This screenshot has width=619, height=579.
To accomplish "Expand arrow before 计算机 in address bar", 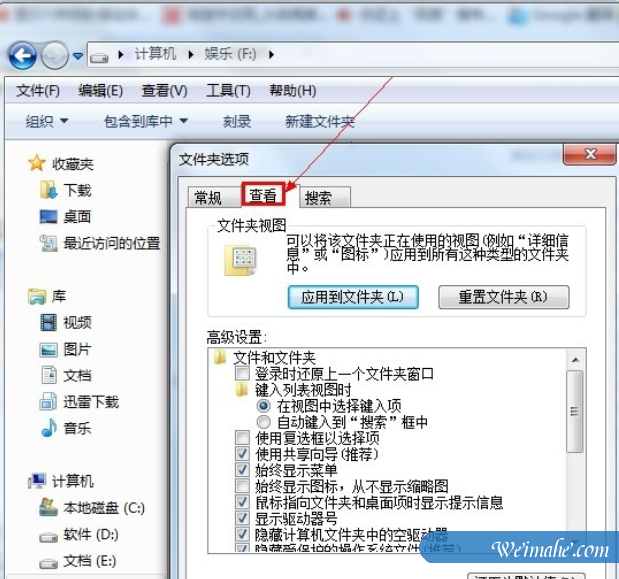I will (x=121, y=54).
